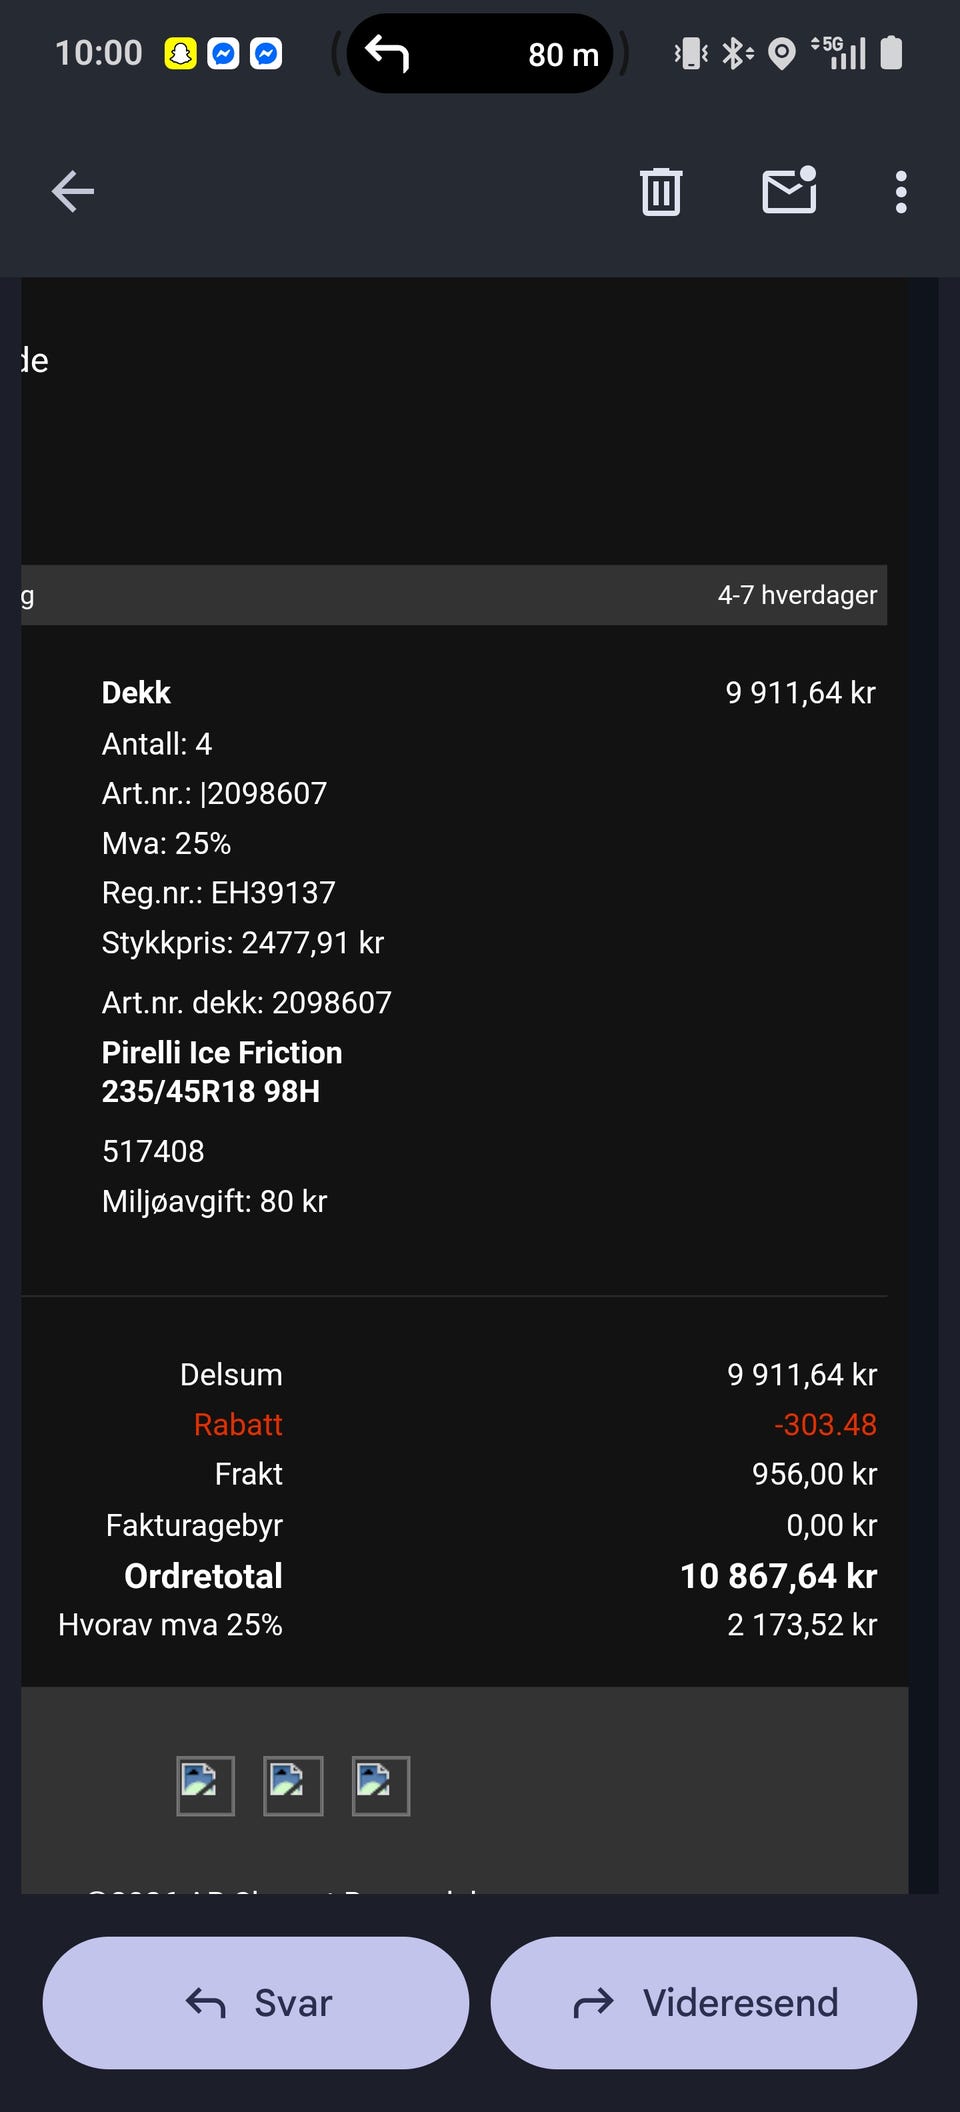Tap the Bluetooth status icon
The width and height of the screenshot is (960, 2112).
[x=737, y=54]
